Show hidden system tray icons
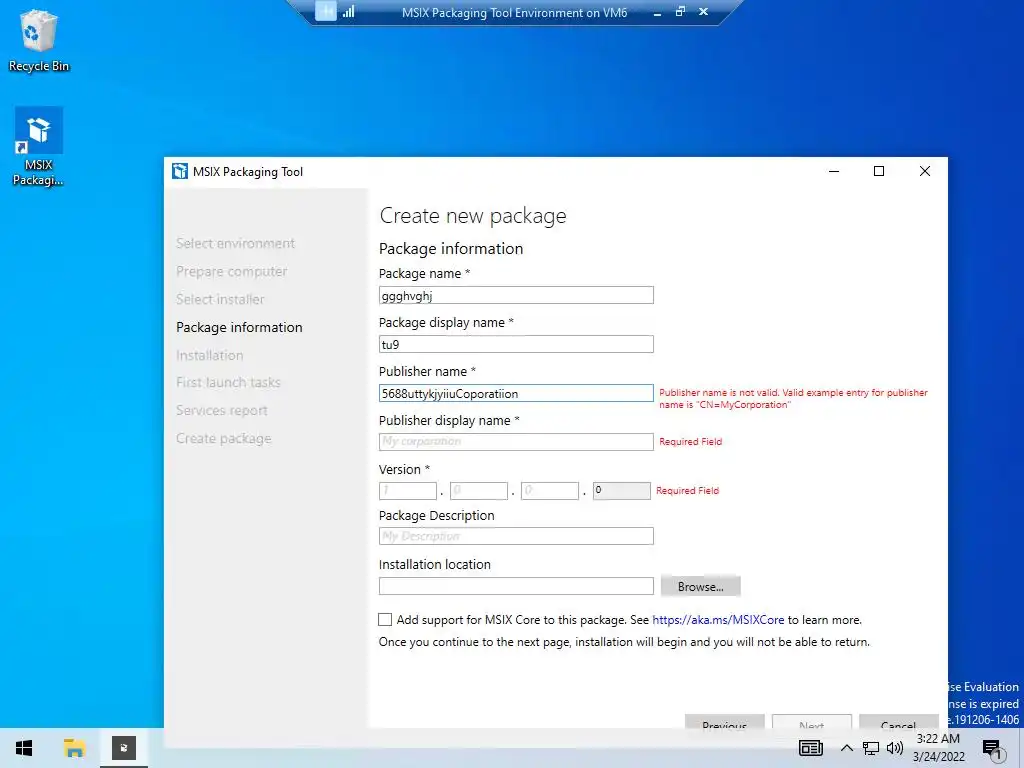The image size is (1024, 768). pyautogui.click(x=846, y=748)
